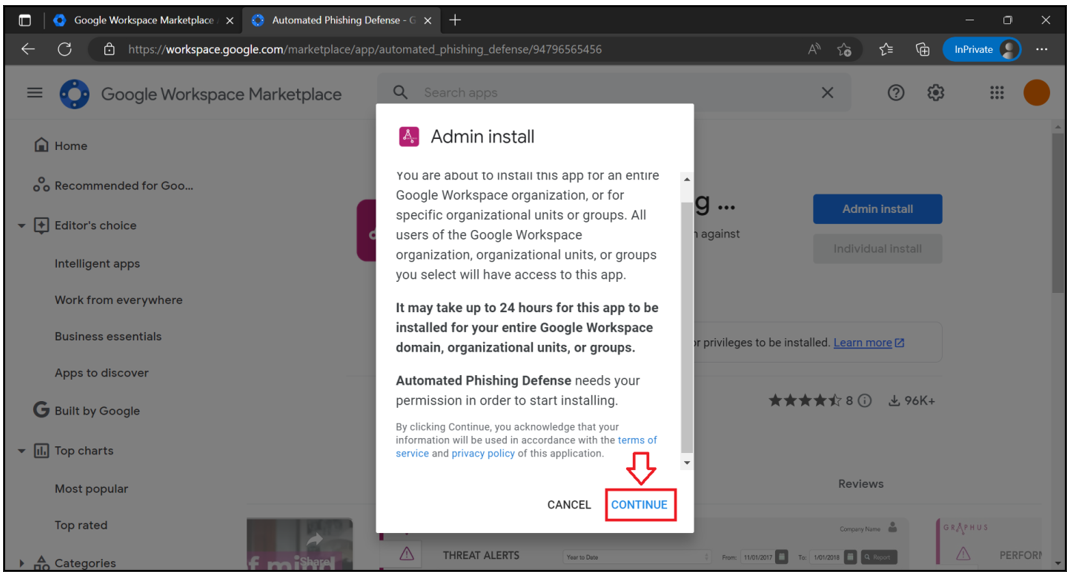The image size is (1072, 577).
Task: Click the app video thumbnail with share arrow
Action: click(x=300, y=544)
